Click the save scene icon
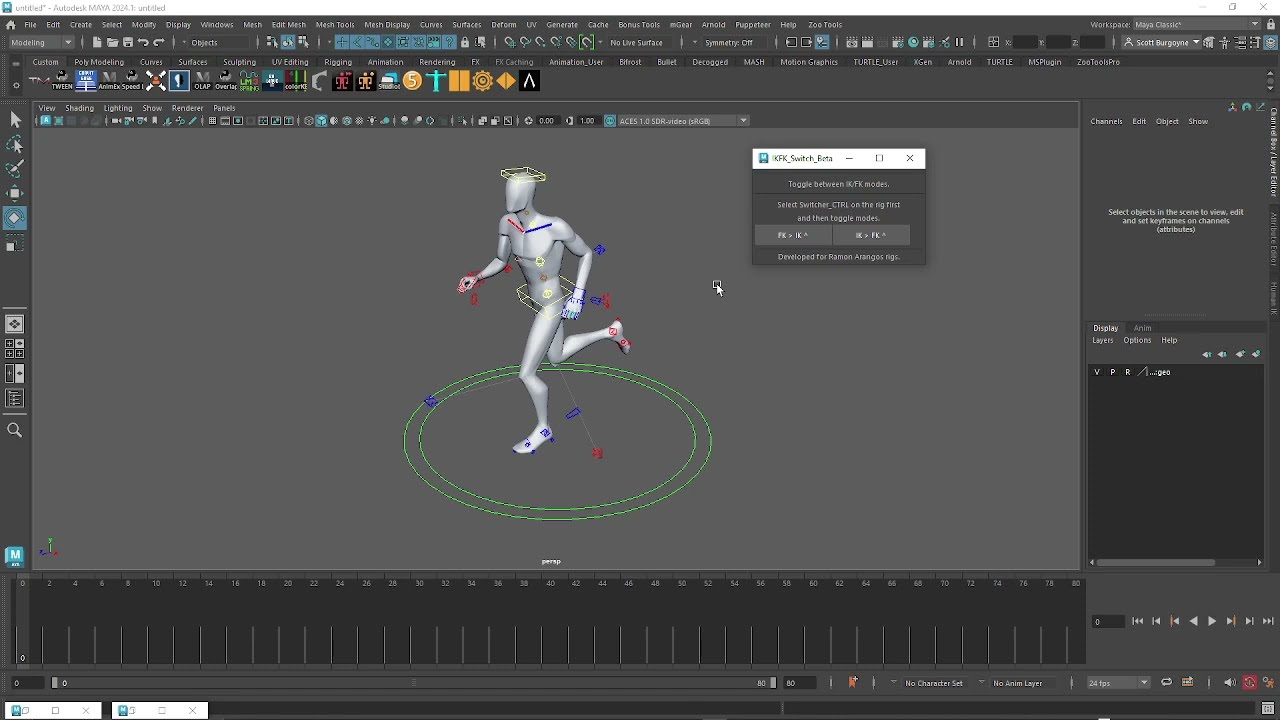1280x720 pixels. tap(127, 43)
